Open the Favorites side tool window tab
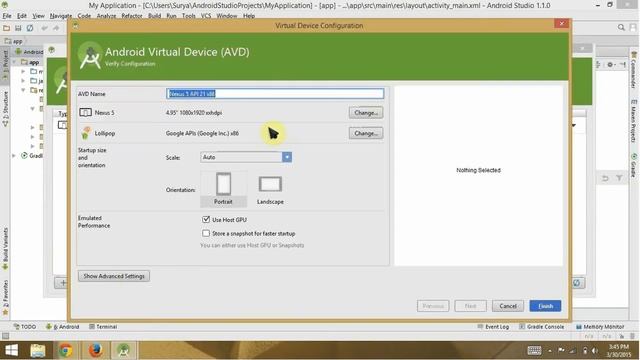640x360 pixels. (x=5, y=297)
